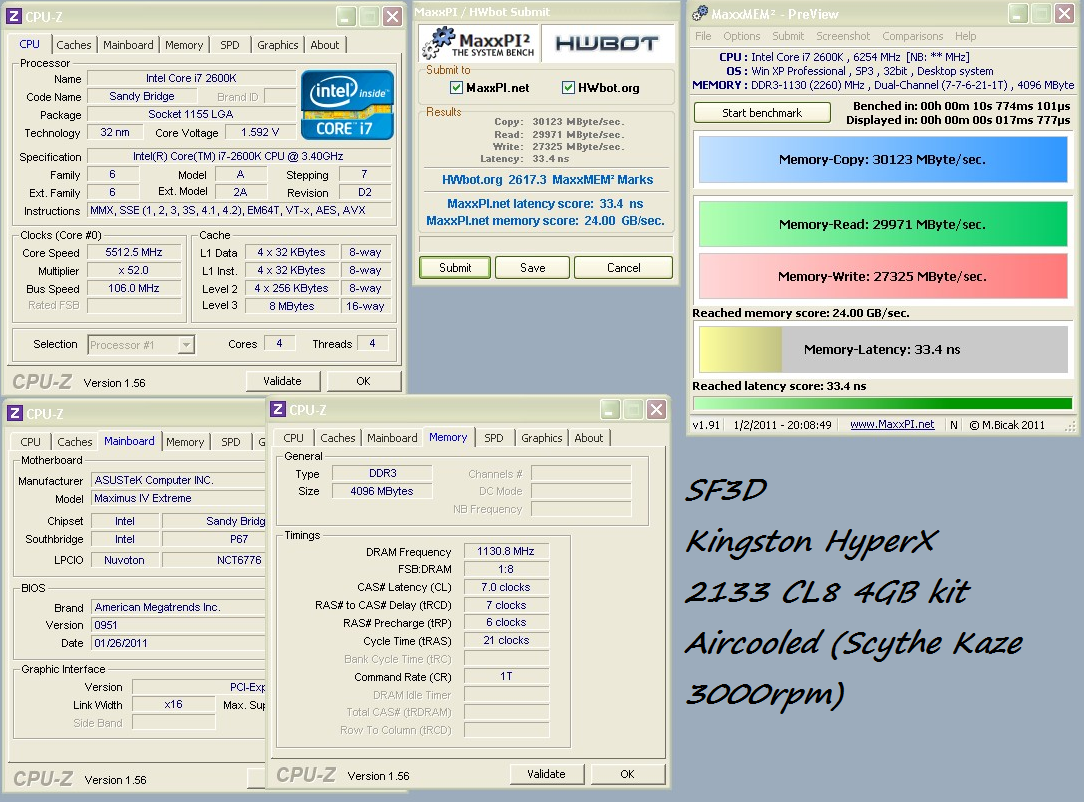
Task: Click OK in the top CPU-Z window
Action: pos(364,381)
